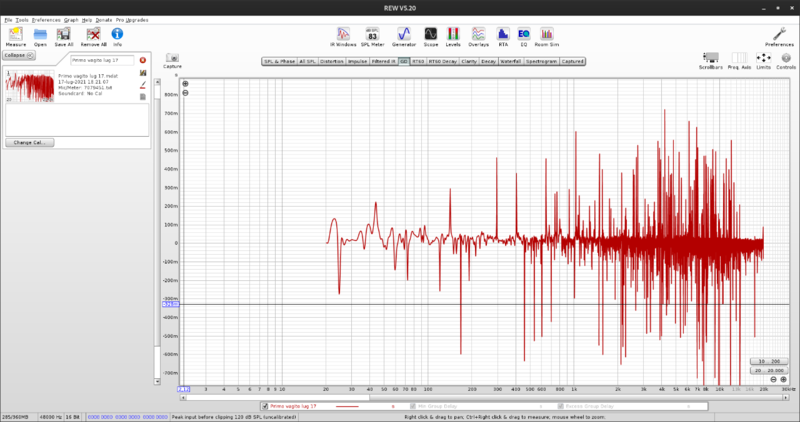Set frequency range with 20..20,000 button
Viewport: 800px width, 422px height.
(x=769, y=370)
